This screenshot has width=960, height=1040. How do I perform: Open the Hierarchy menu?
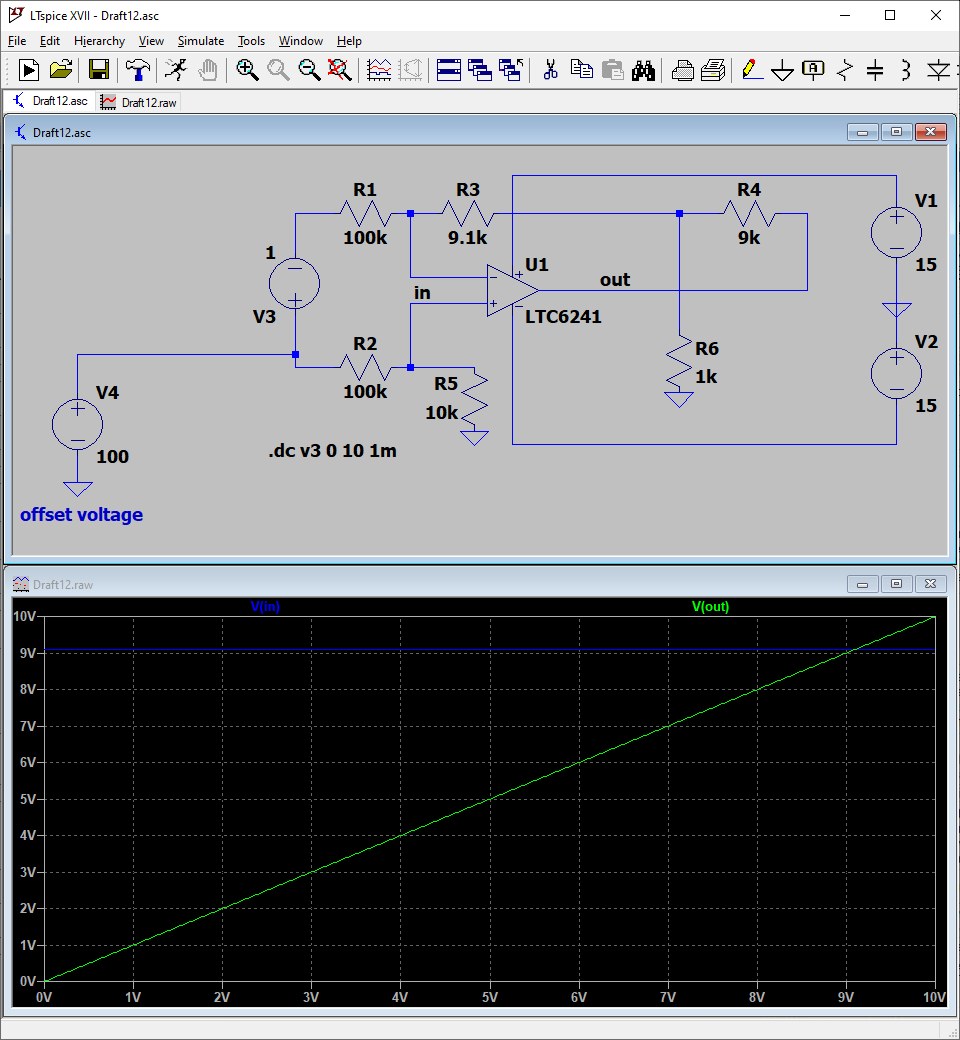pyautogui.click(x=100, y=41)
